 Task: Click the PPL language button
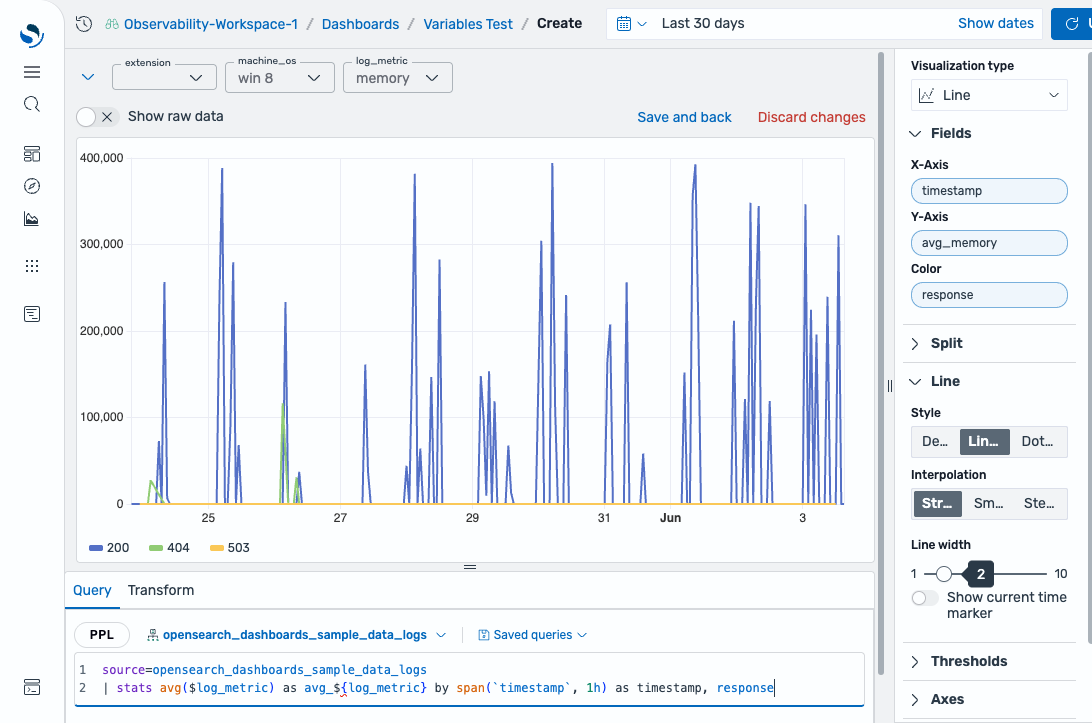click(x=102, y=635)
